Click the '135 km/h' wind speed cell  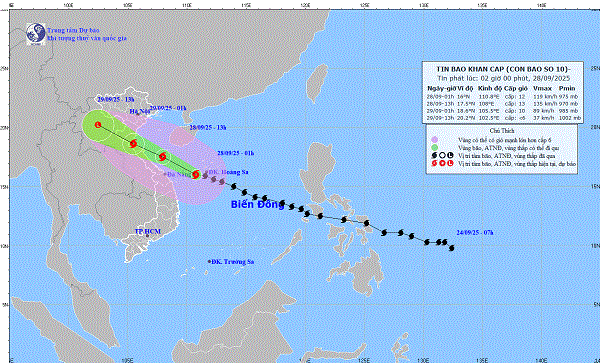pyautogui.click(x=544, y=104)
